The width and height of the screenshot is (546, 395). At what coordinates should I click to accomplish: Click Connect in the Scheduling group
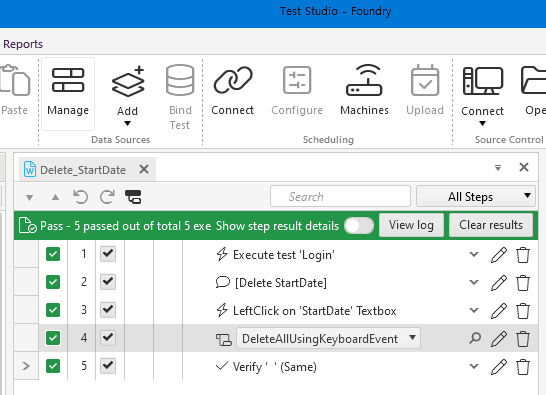click(233, 90)
